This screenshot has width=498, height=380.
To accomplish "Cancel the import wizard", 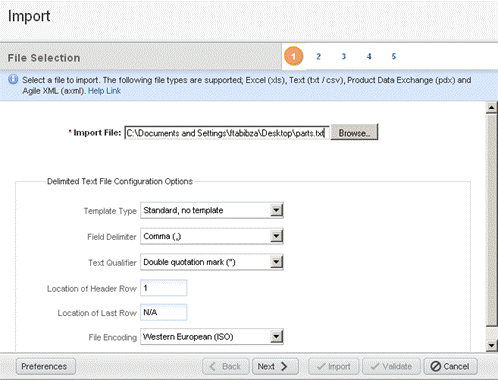I will pyautogui.click(x=450, y=366).
